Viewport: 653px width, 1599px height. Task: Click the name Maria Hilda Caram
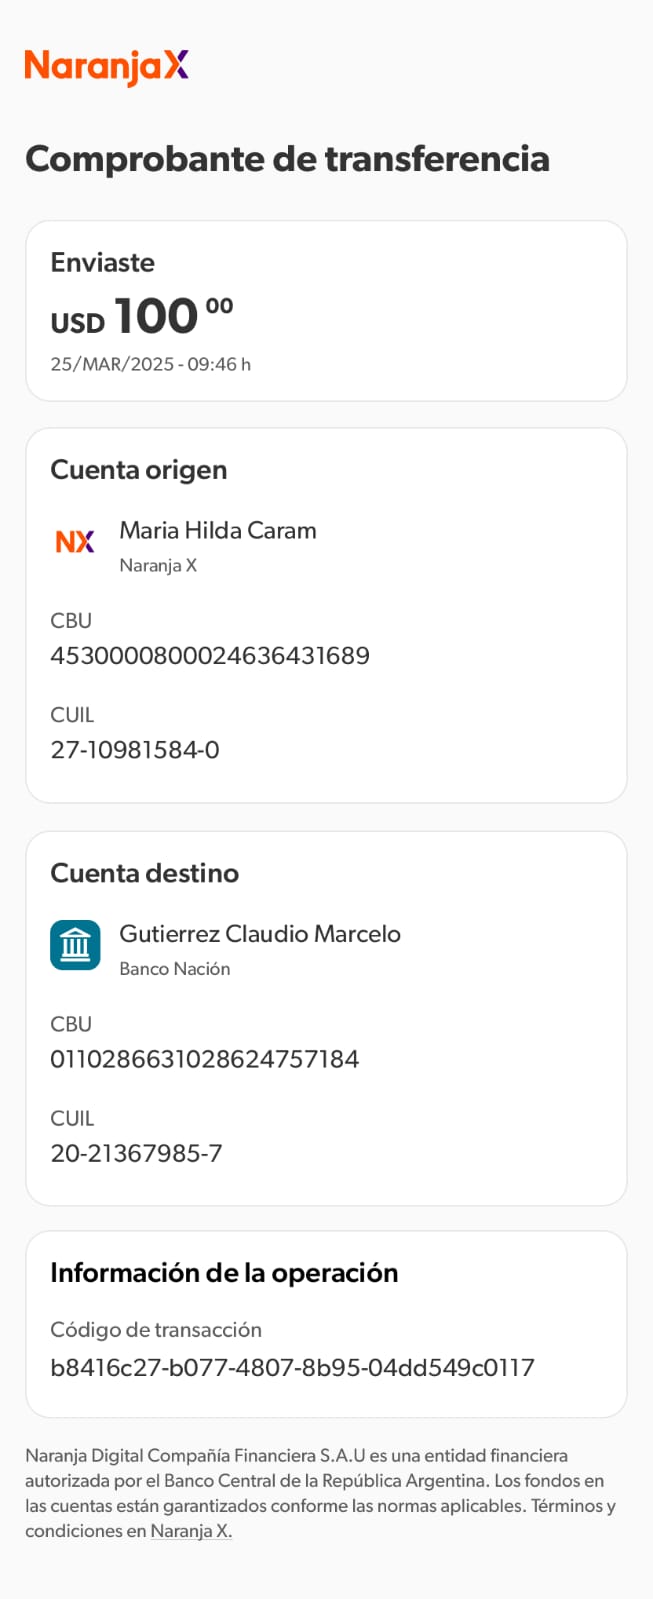click(217, 530)
